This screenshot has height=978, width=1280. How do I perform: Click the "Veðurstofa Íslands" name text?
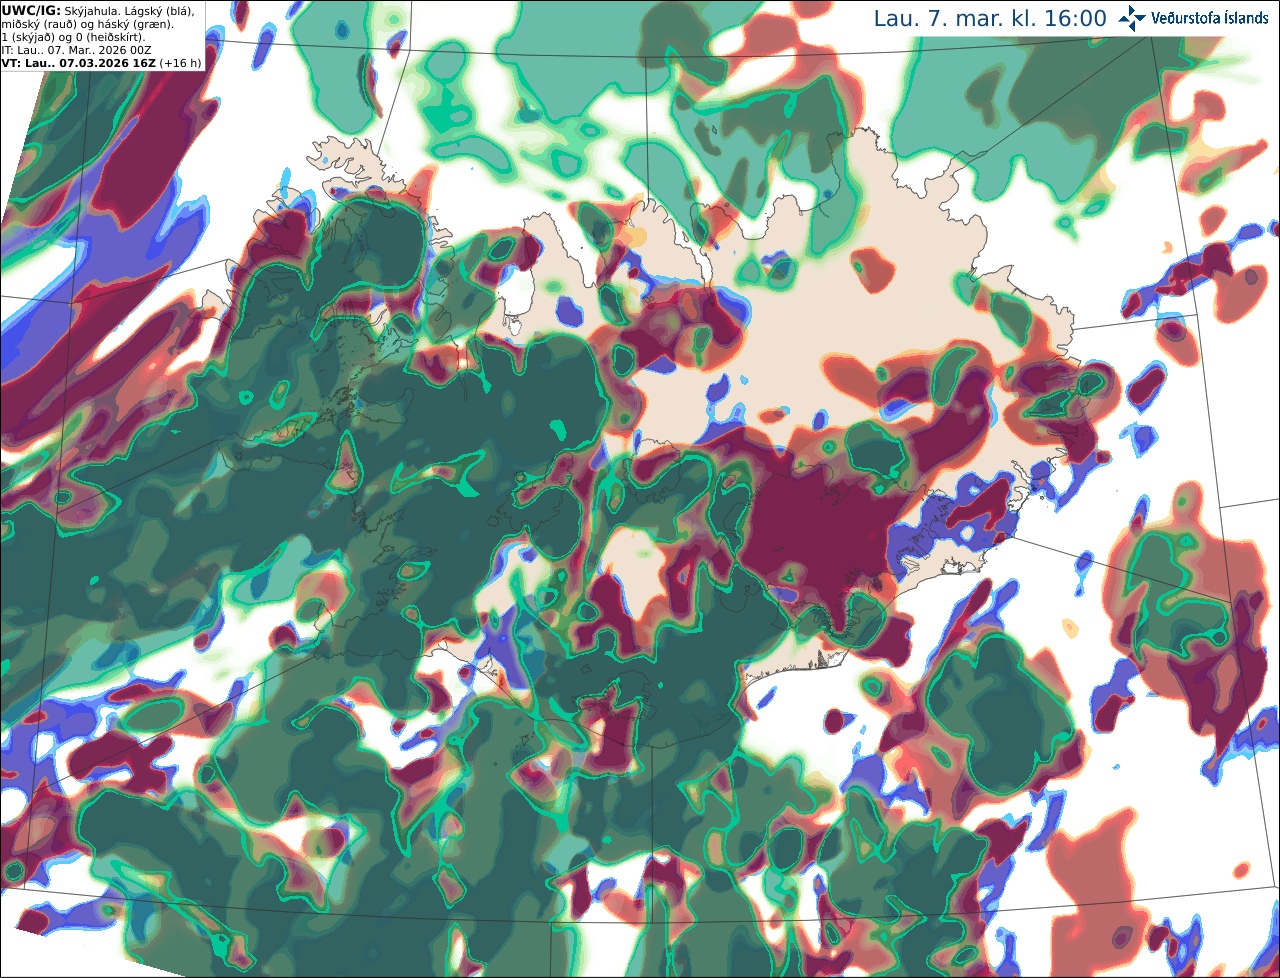1209,18
